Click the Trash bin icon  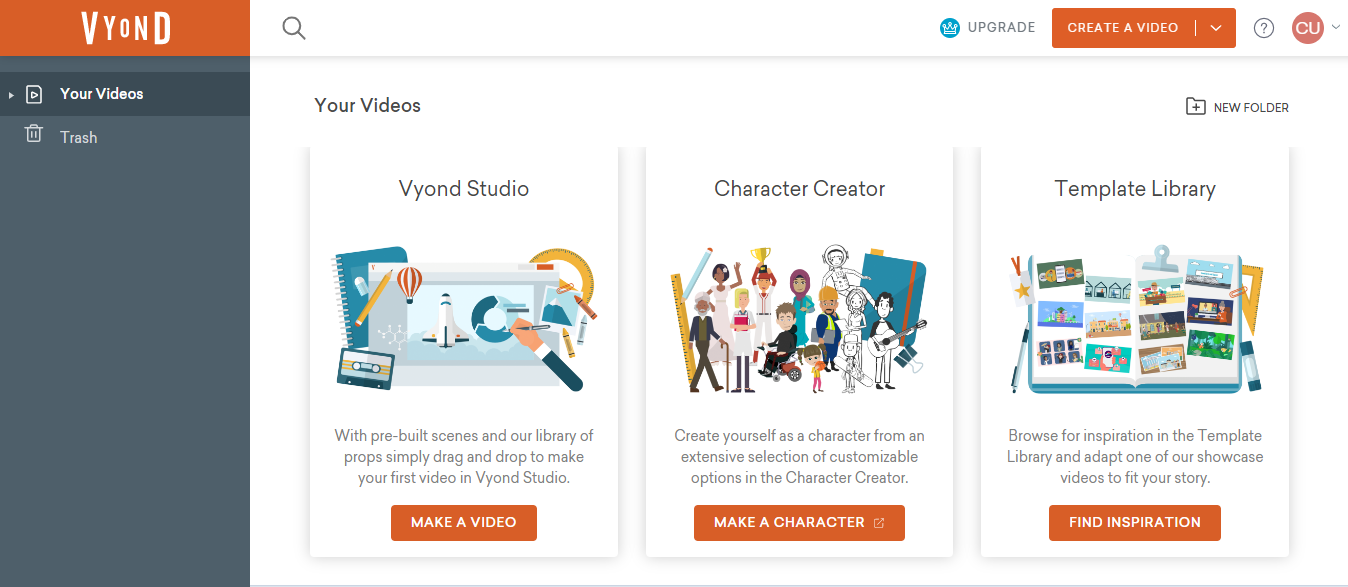click(34, 134)
